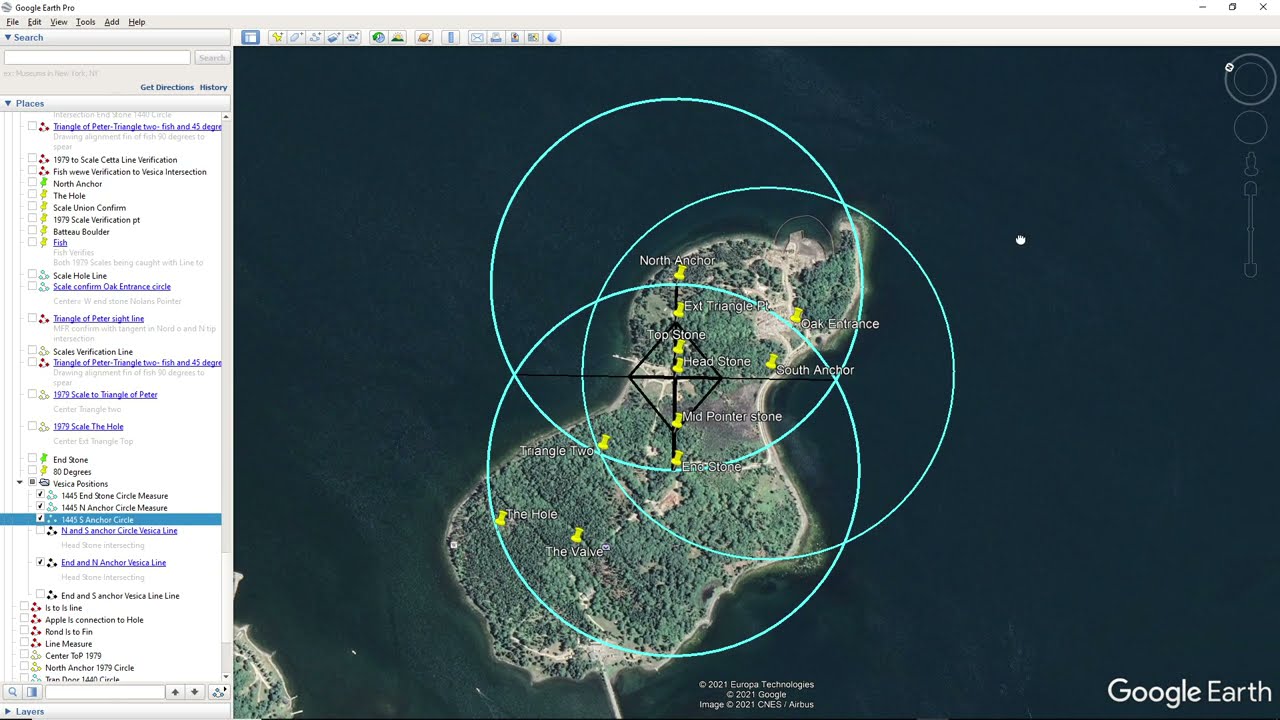The width and height of the screenshot is (1280, 720).
Task: Click the move up arrow button
Action: (175, 692)
